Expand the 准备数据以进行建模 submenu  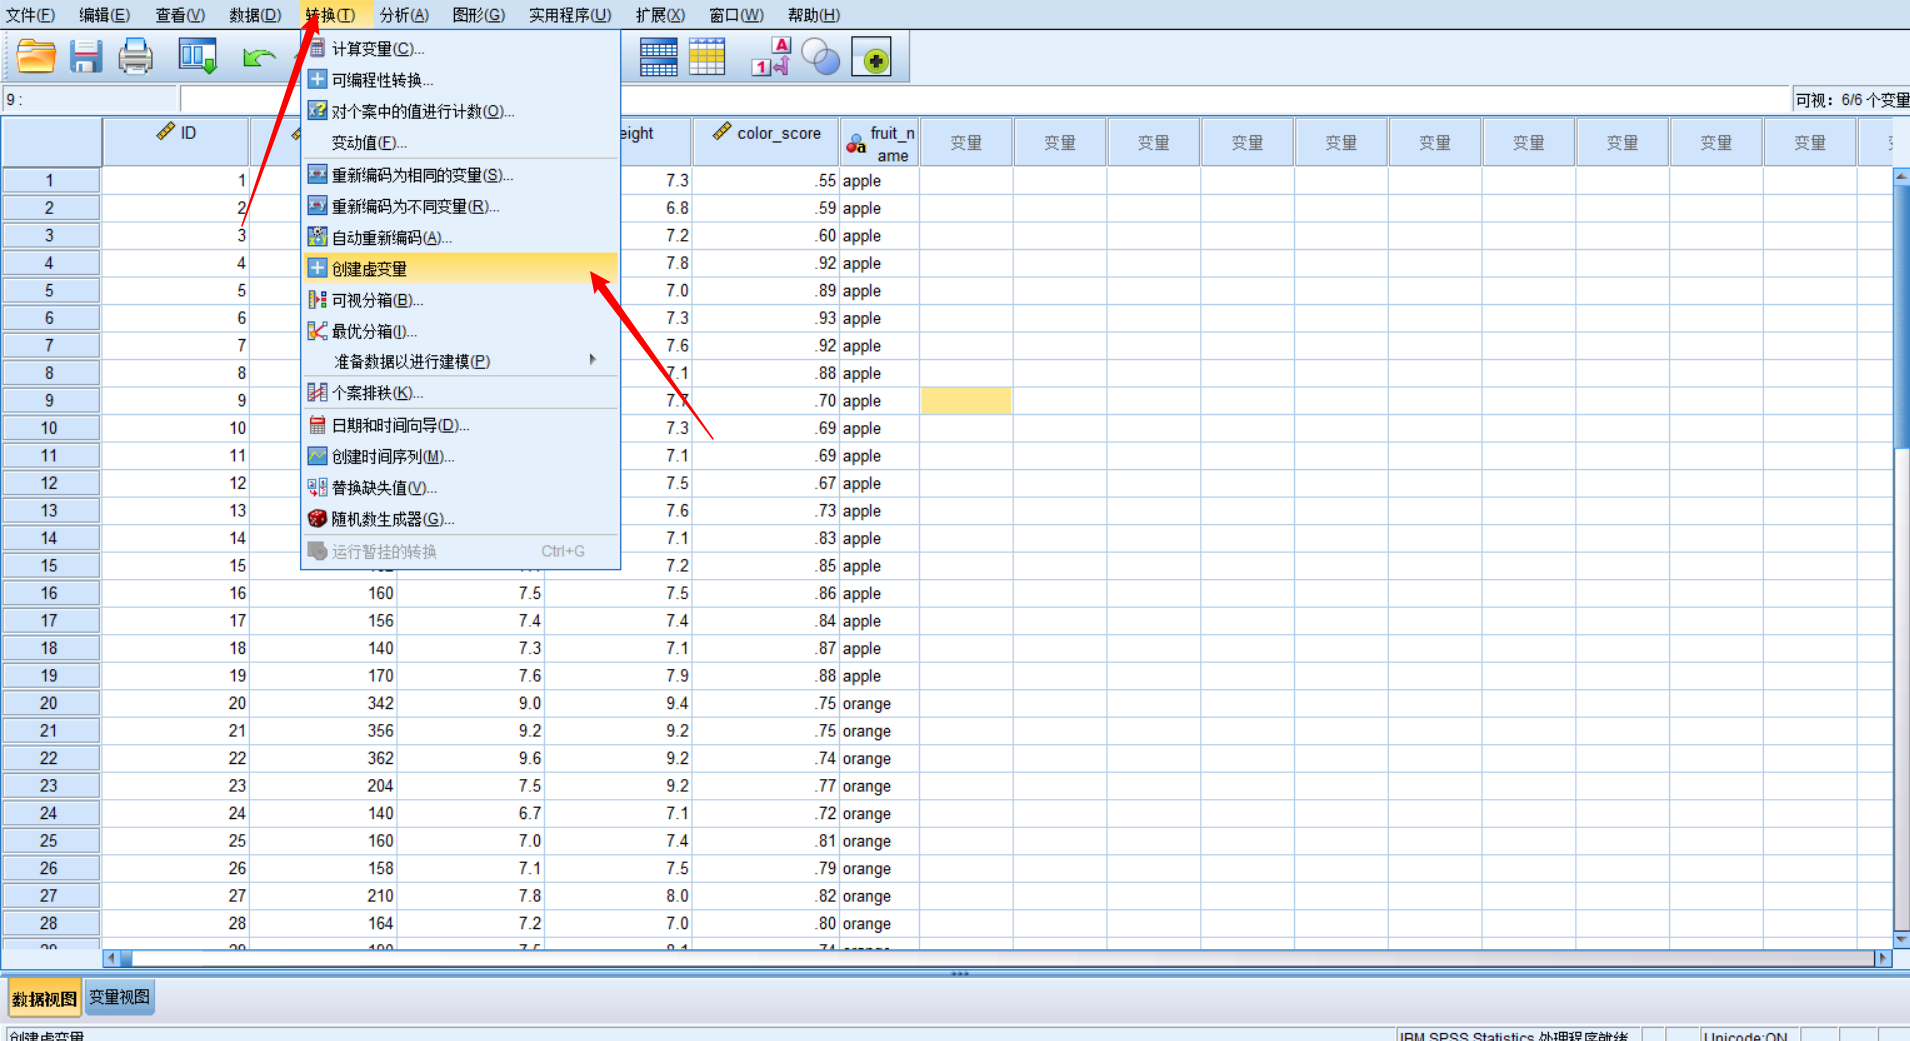tap(410, 361)
